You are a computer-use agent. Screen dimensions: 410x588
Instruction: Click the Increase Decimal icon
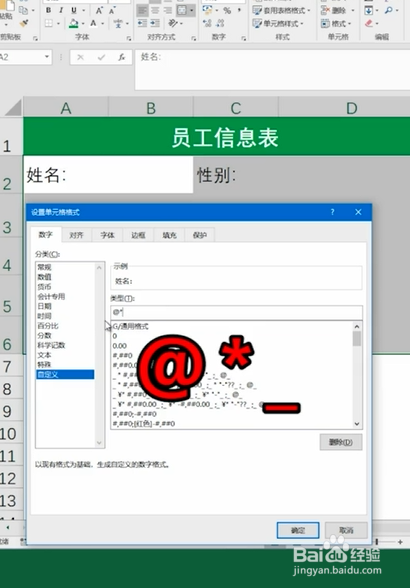[x=207, y=24]
